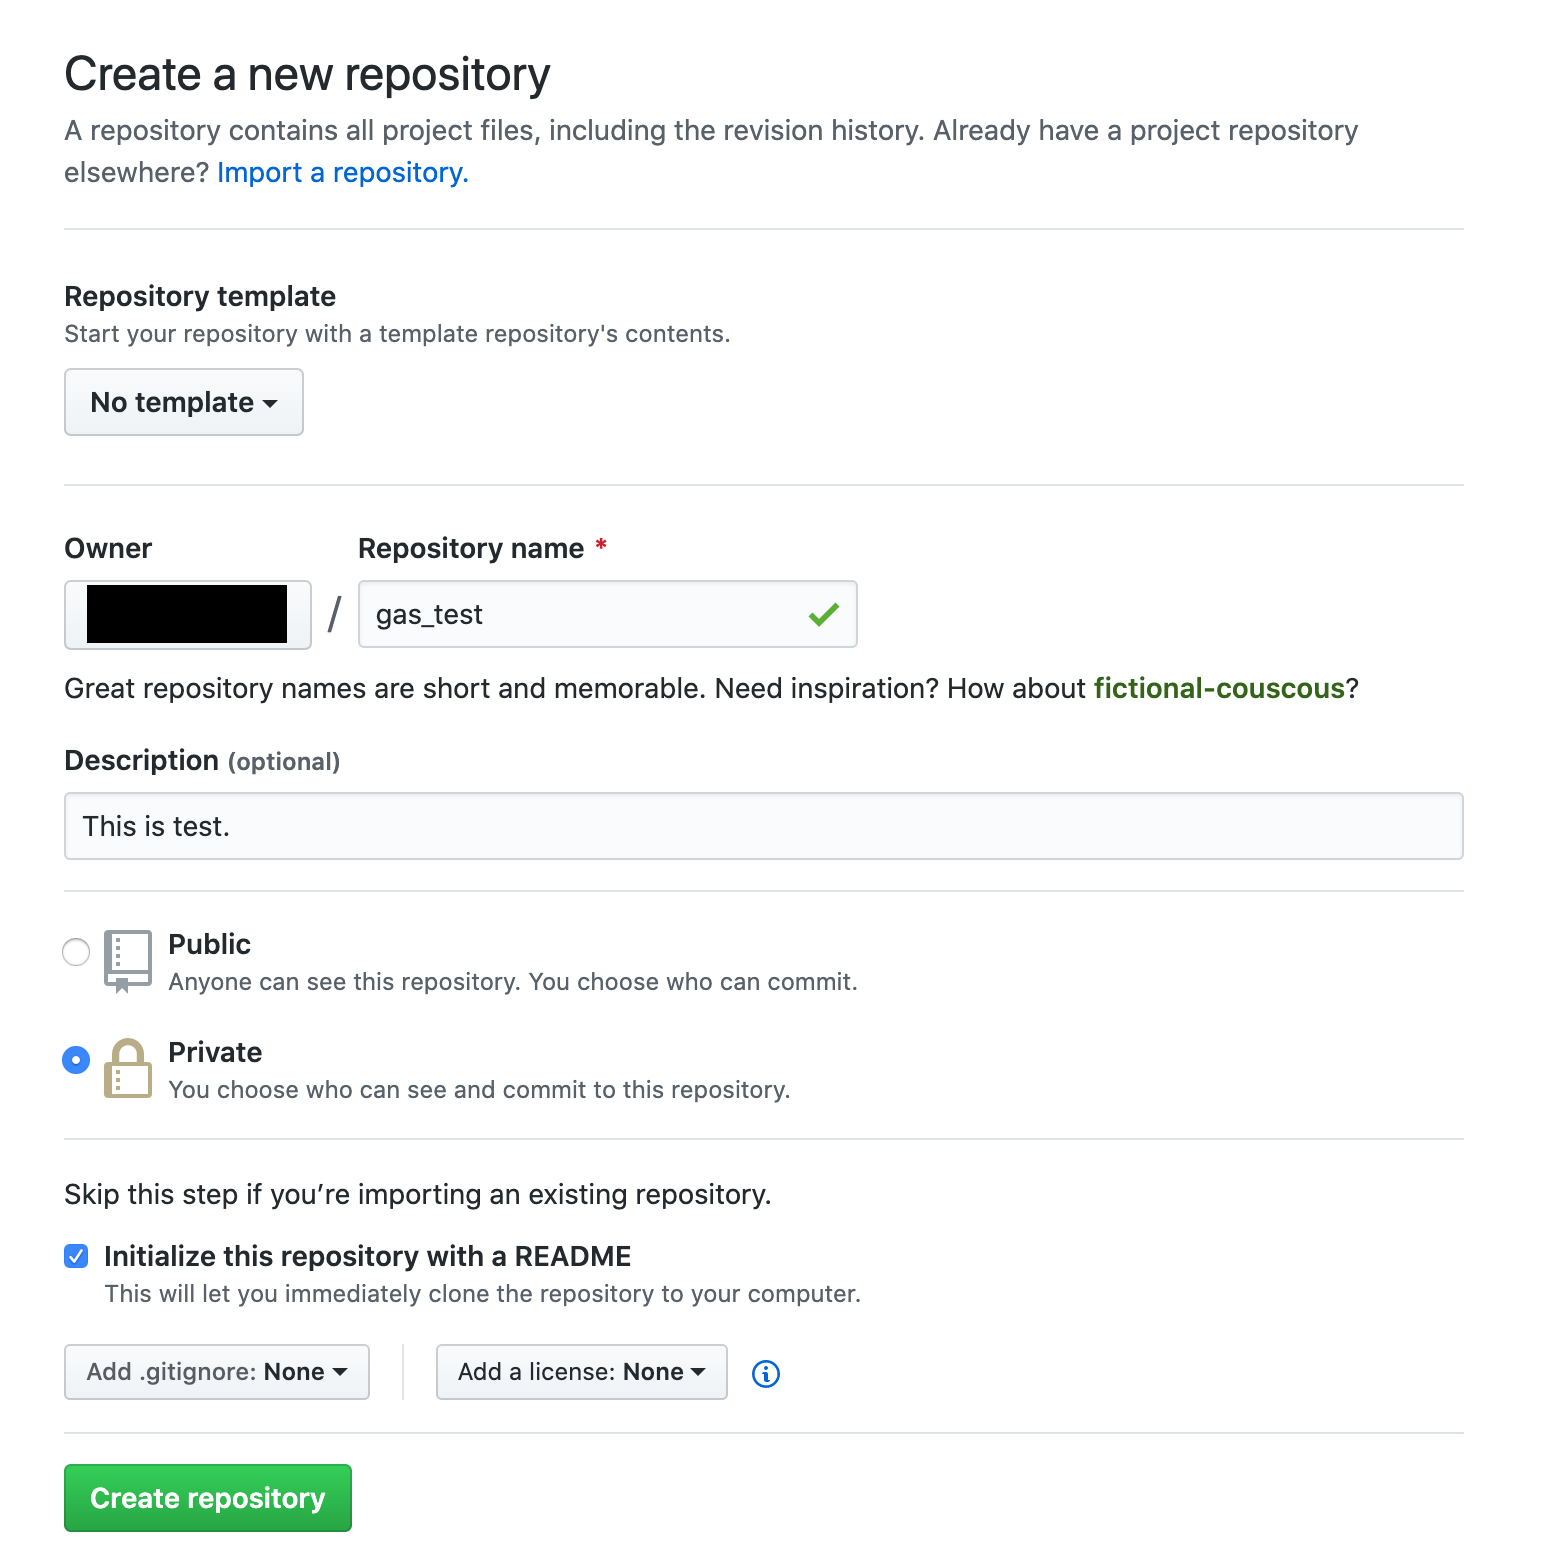This screenshot has height=1554, width=1562.
Task: Select the Private radio button
Action: (x=76, y=1060)
